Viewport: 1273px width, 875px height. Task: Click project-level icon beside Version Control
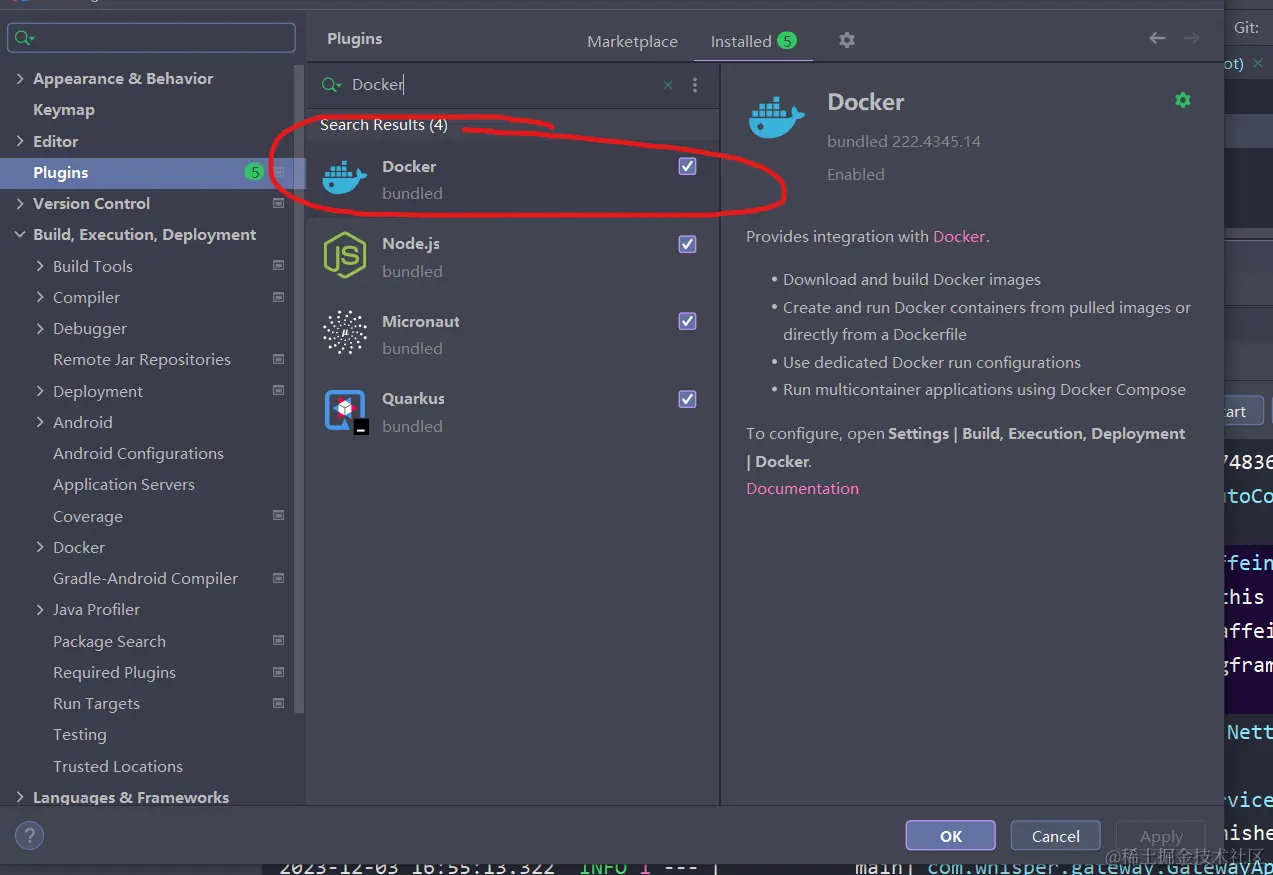pyautogui.click(x=278, y=203)
